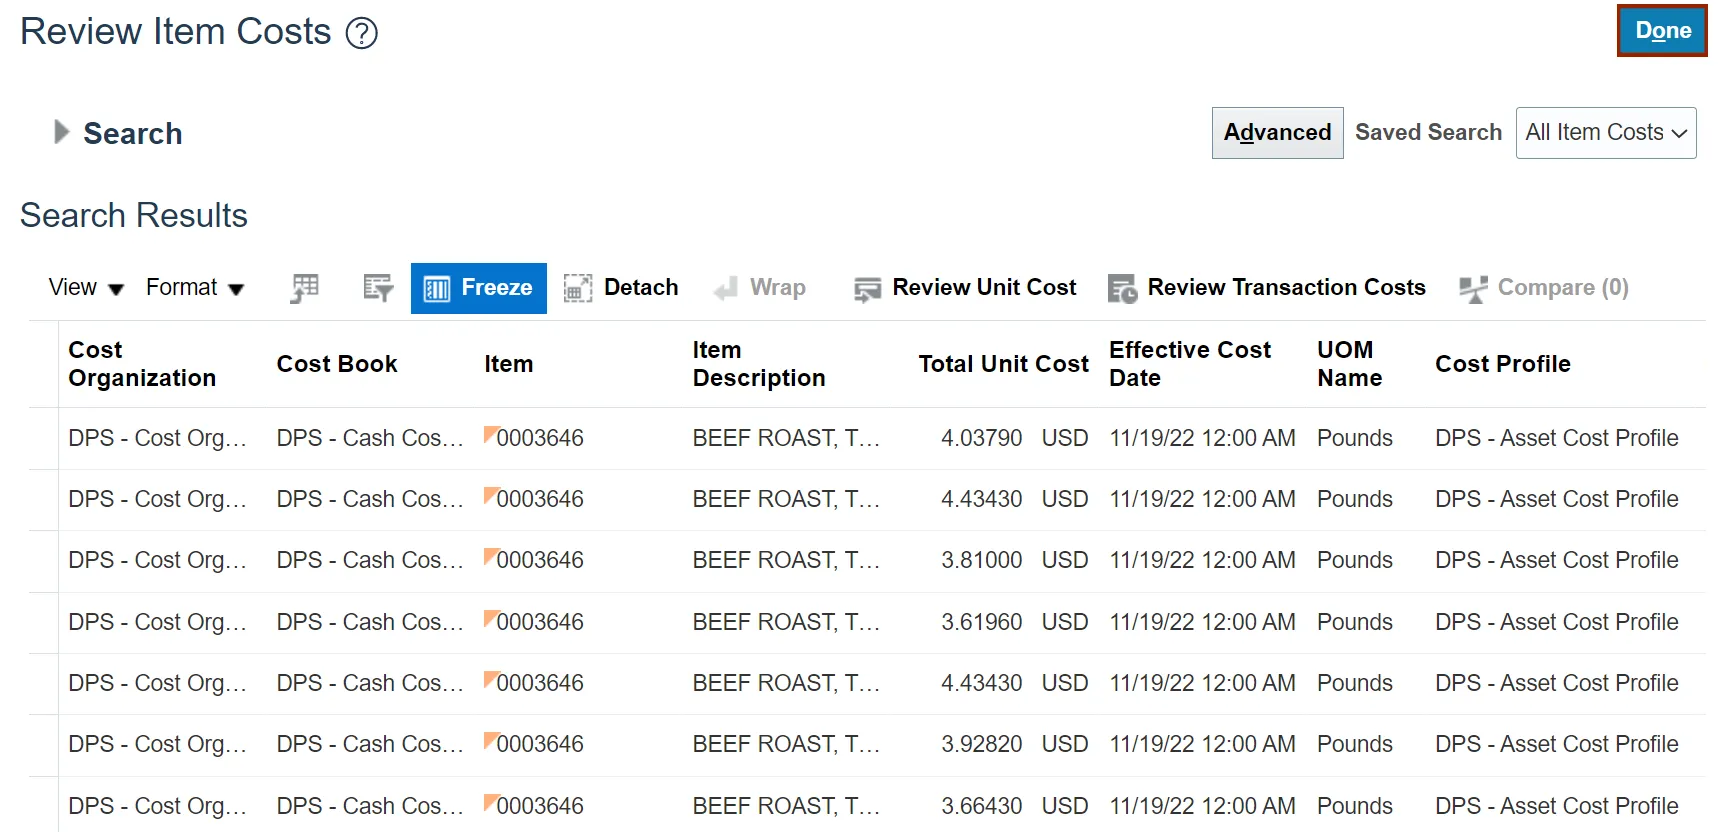This screenshot has height=832, width=1721.
Task: Detach the search results table
Action: [621, 288]
